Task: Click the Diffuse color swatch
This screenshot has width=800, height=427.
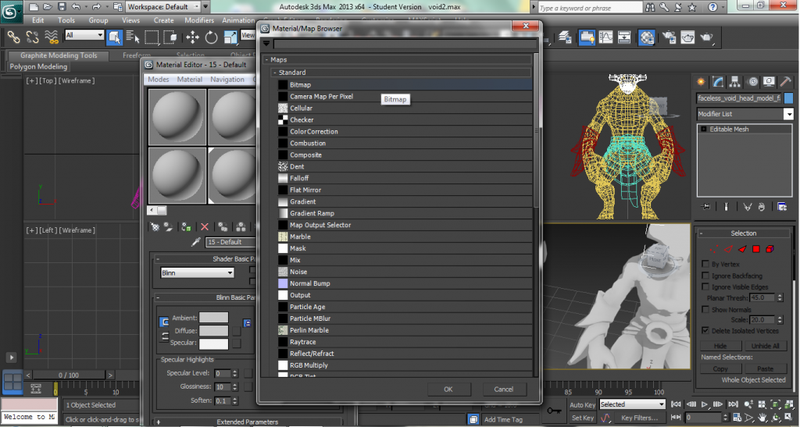Action: pos(213,331)
